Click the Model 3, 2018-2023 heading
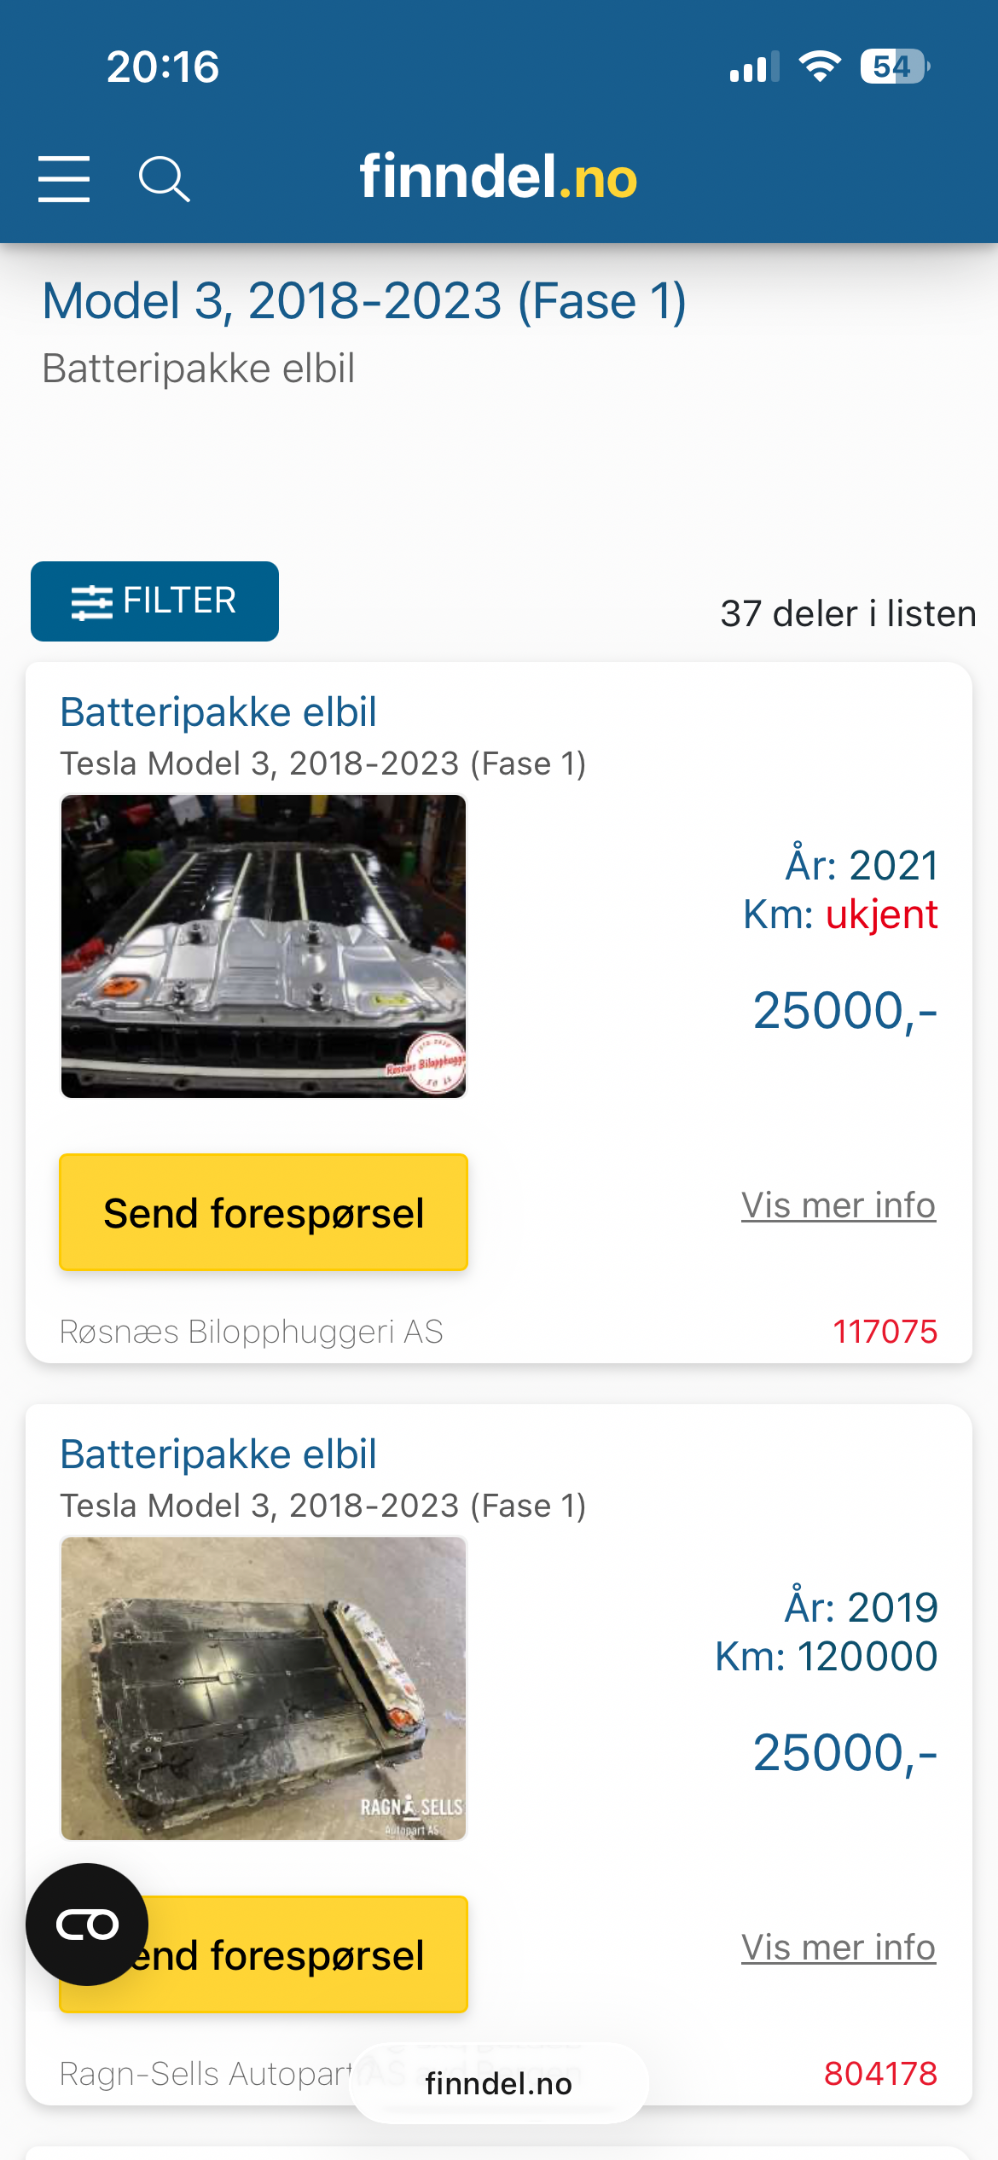The image size is (998, 2160). pyautogui.click(x=364, y=301)
